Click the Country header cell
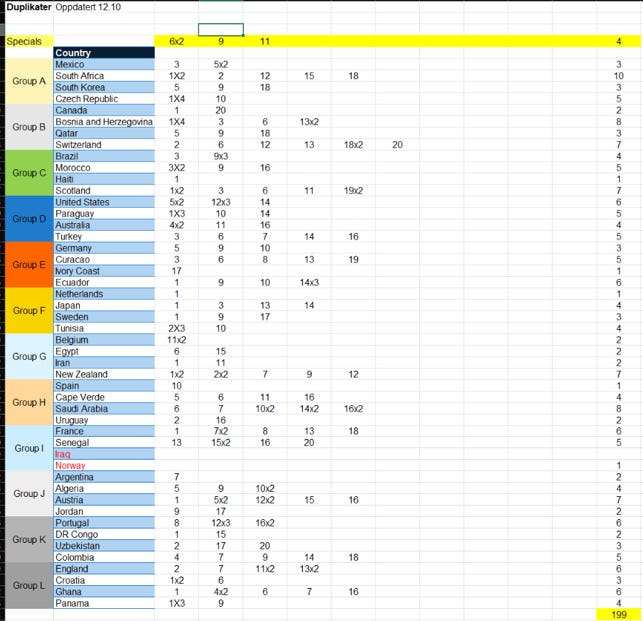Screen dimensions: 643x621 (104, 53)
